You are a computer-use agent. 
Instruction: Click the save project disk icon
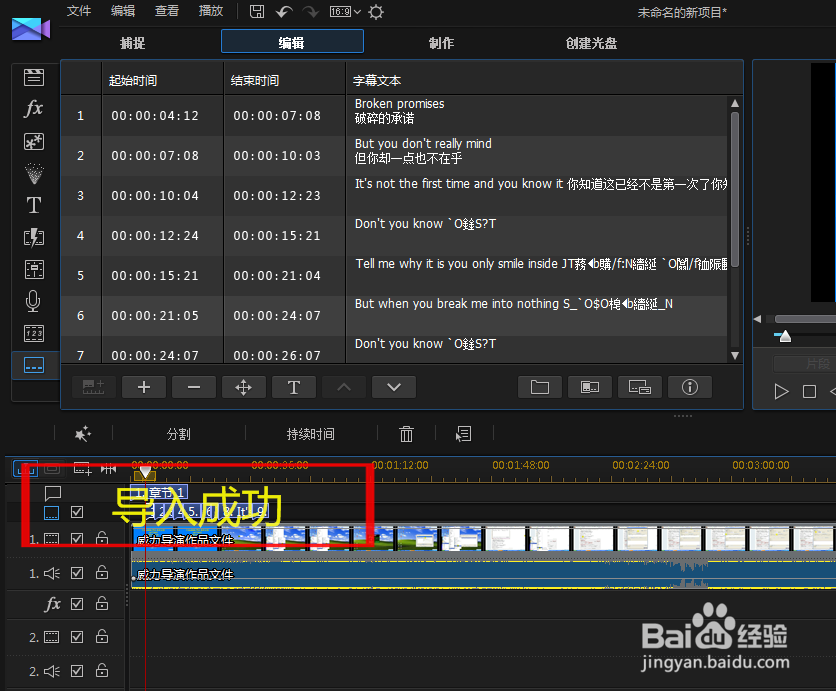(257, 12)
